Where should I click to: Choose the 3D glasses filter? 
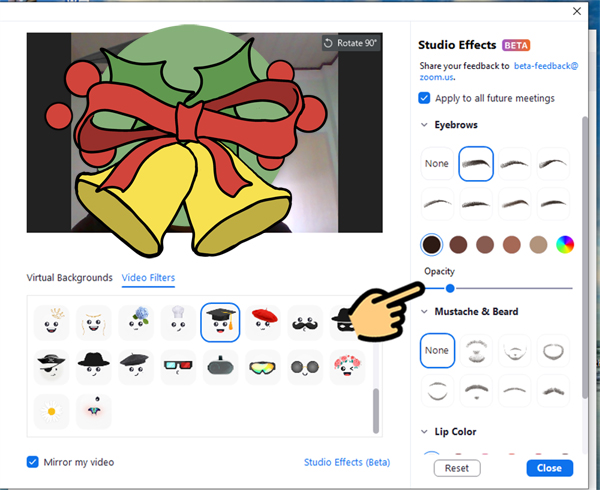tap(176, 367)
